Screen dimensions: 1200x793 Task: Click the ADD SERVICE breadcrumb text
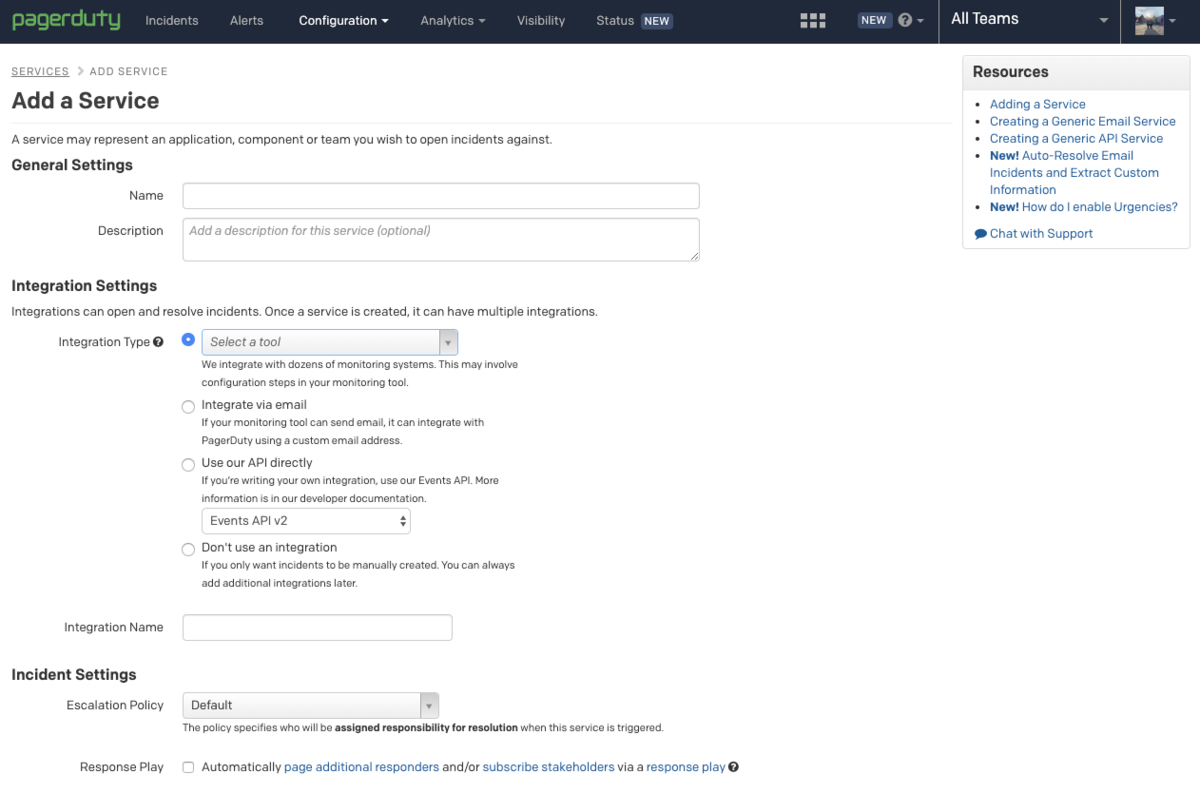pos(129,72)
